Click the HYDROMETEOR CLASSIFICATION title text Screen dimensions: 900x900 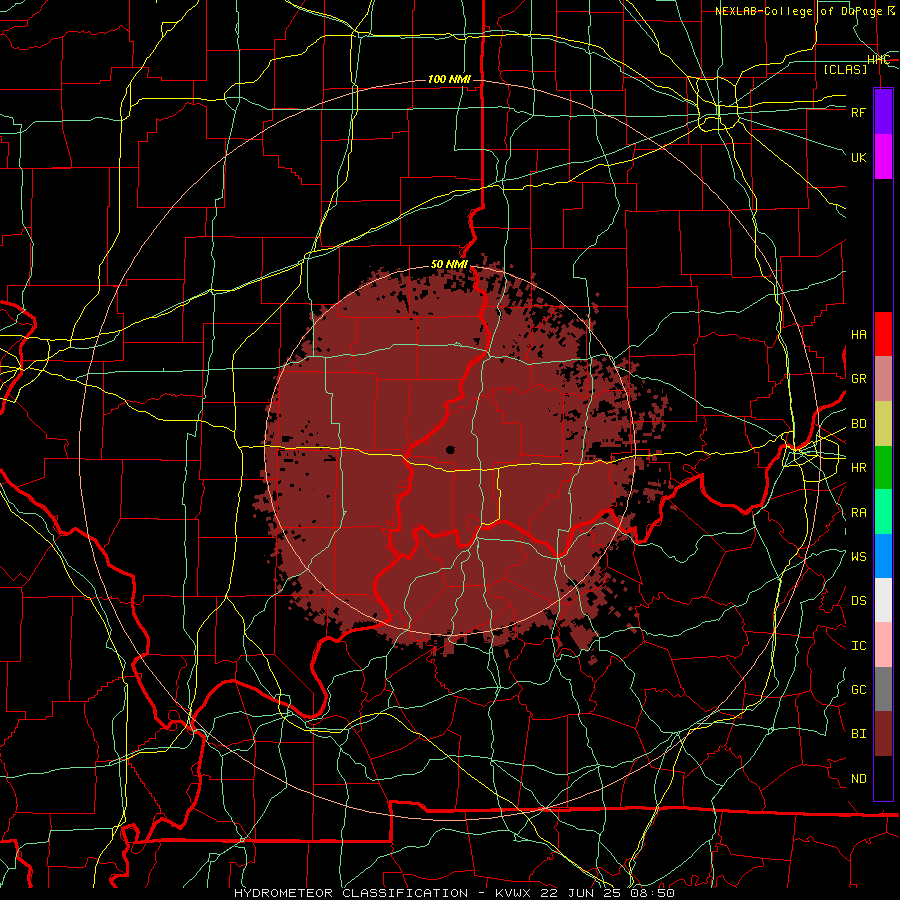click(x=351, y=893)
